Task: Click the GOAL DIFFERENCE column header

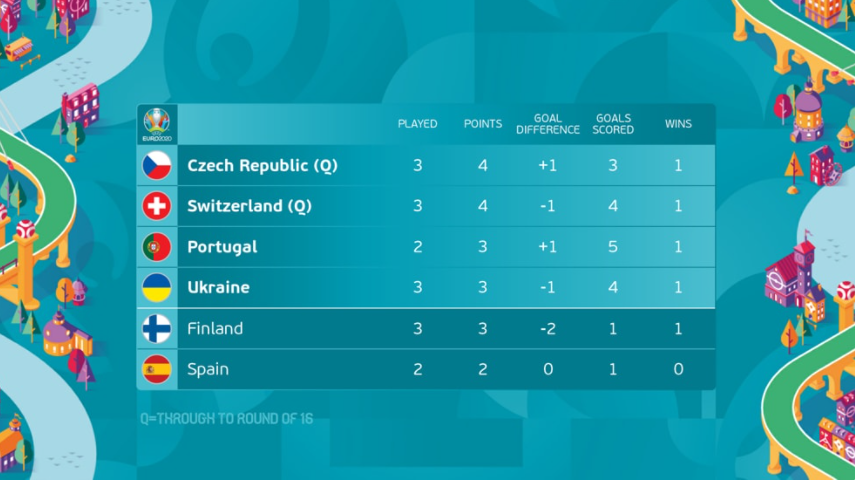Action: coord(548,124)
